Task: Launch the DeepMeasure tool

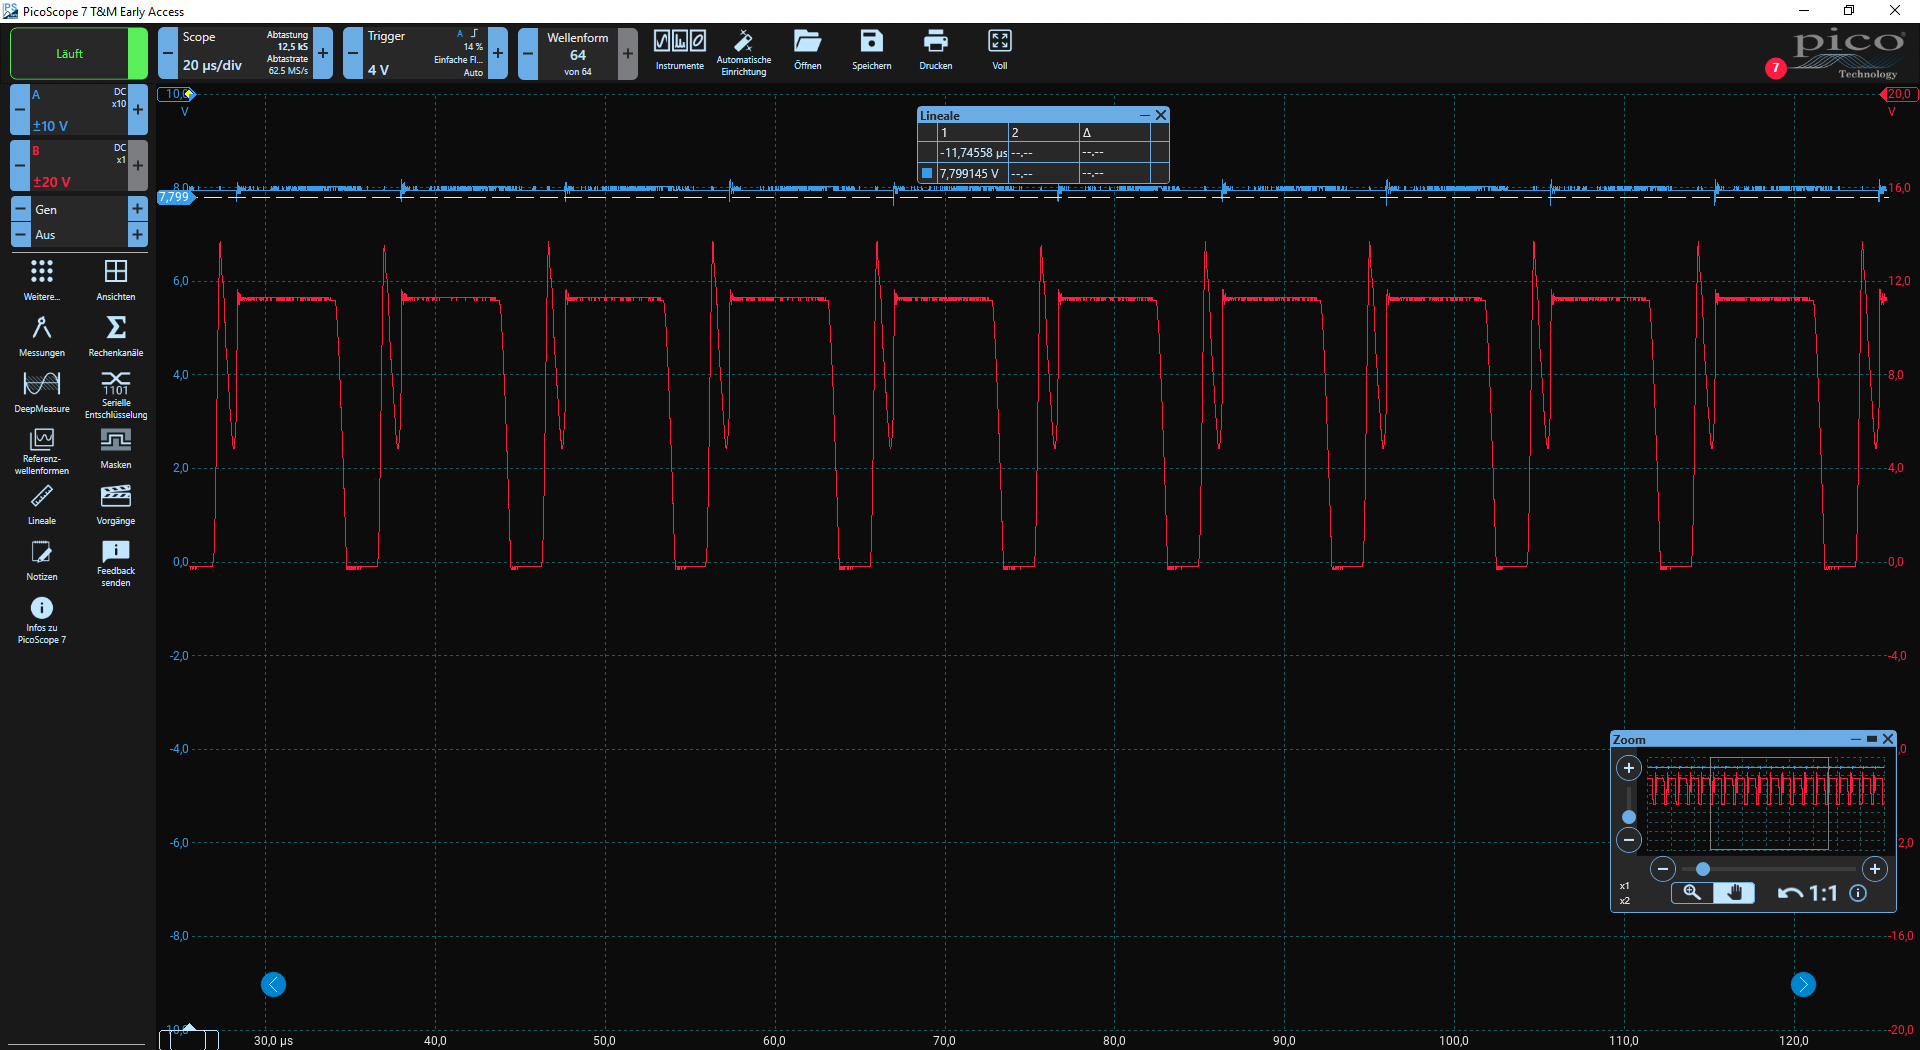Action: [x=42, y=392]
